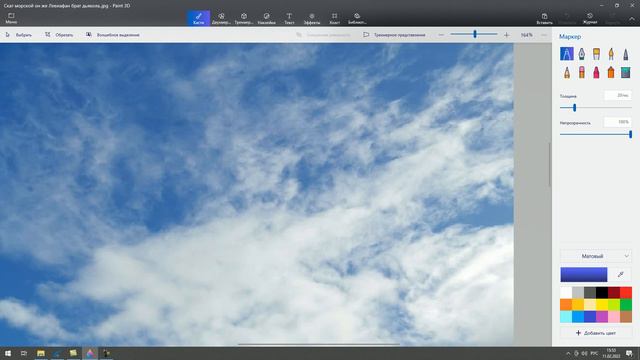Open the Canvas (Холст) tab
Screen dimensions: 640x360
click(334, 18)
